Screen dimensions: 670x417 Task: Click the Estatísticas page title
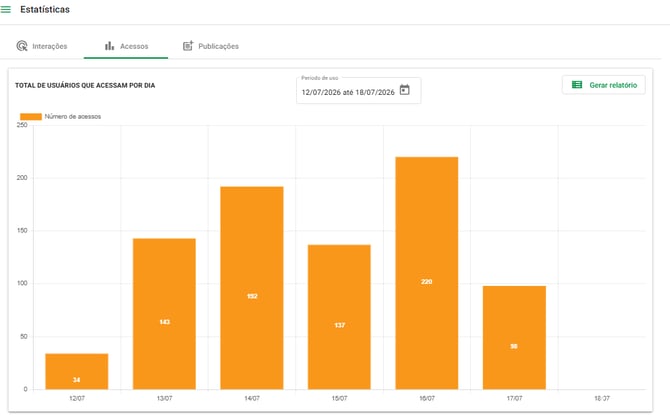point(45,9)
